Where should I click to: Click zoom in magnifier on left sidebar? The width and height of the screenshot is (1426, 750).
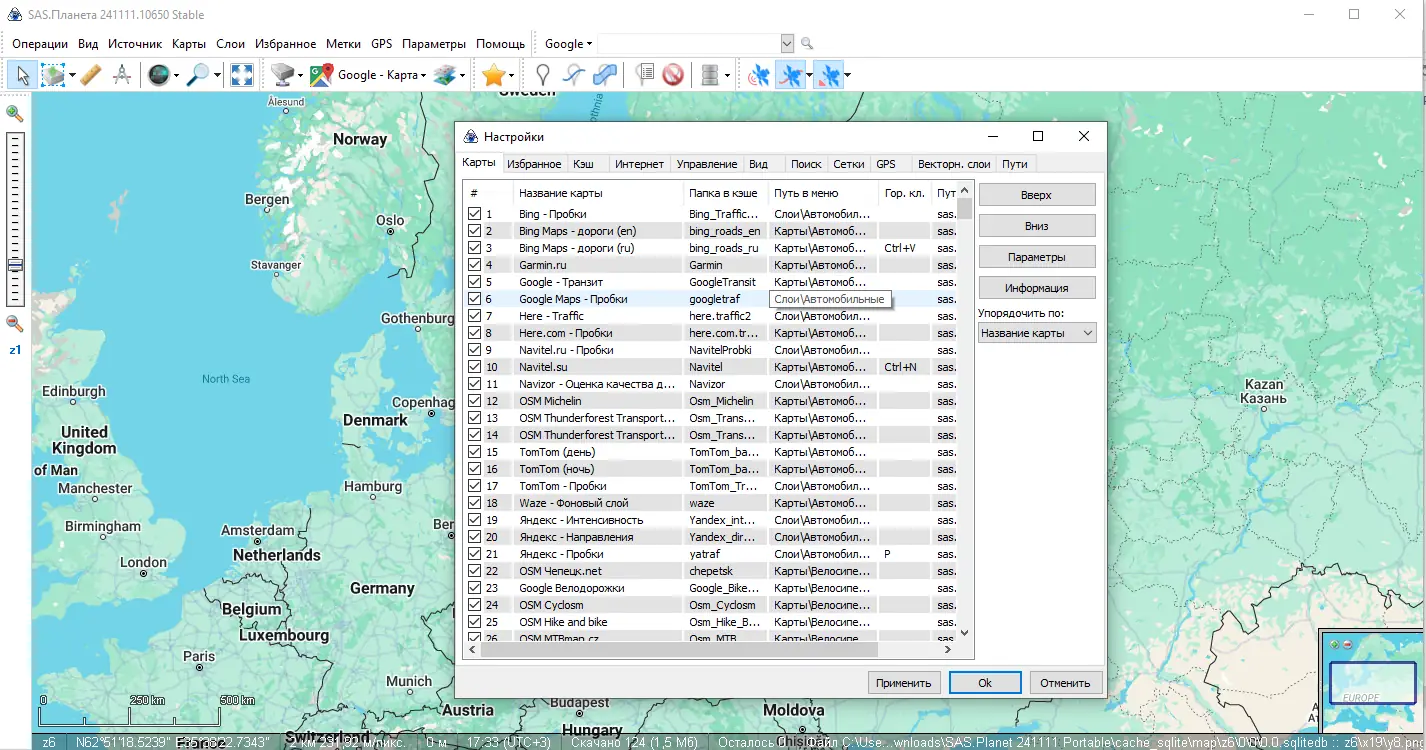(15, 113)
